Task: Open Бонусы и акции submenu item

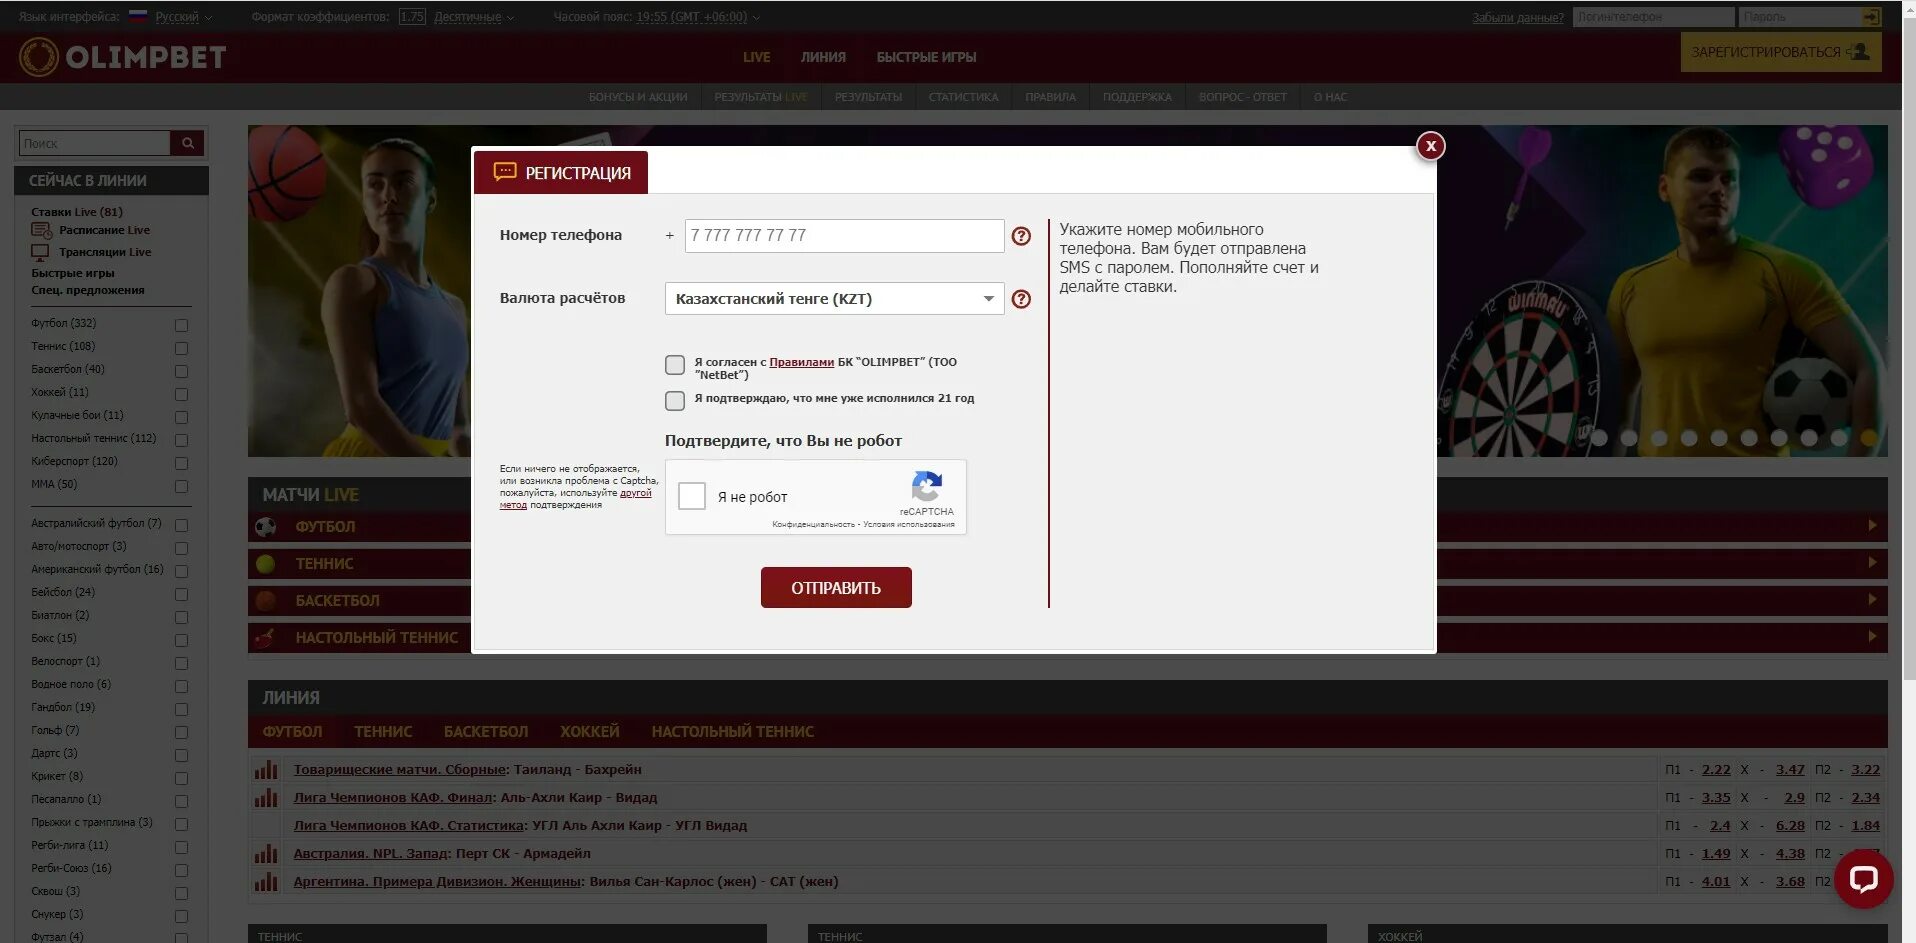Action: [x=638, y=97]
